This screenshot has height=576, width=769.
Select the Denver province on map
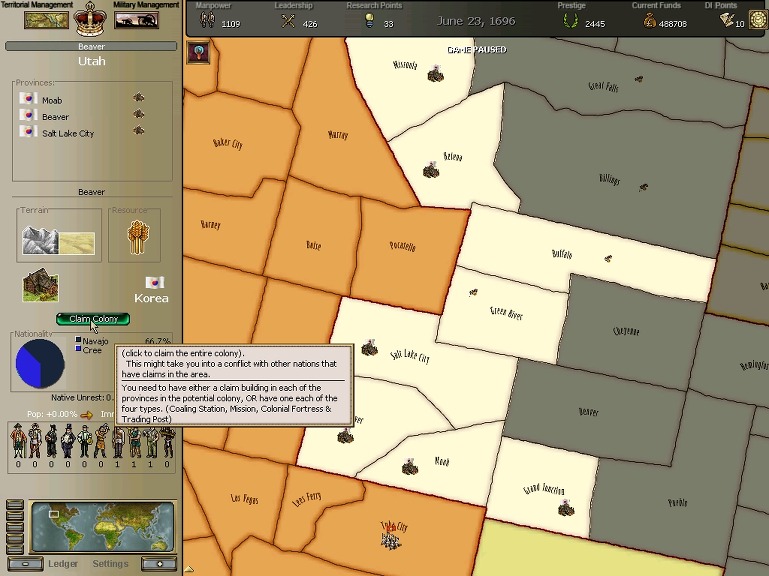click(589, 411)
